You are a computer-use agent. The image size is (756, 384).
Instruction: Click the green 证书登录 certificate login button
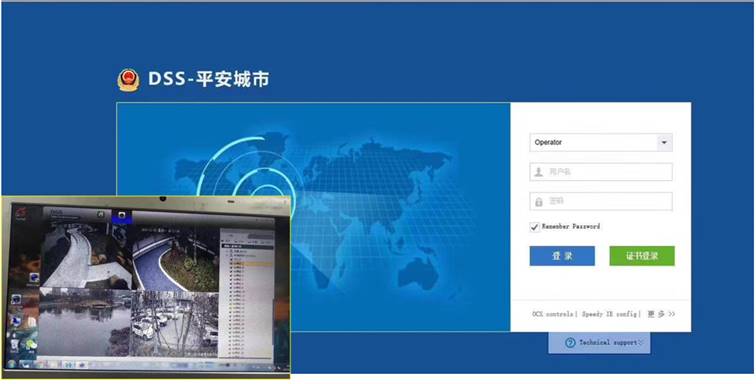[642, 256]
